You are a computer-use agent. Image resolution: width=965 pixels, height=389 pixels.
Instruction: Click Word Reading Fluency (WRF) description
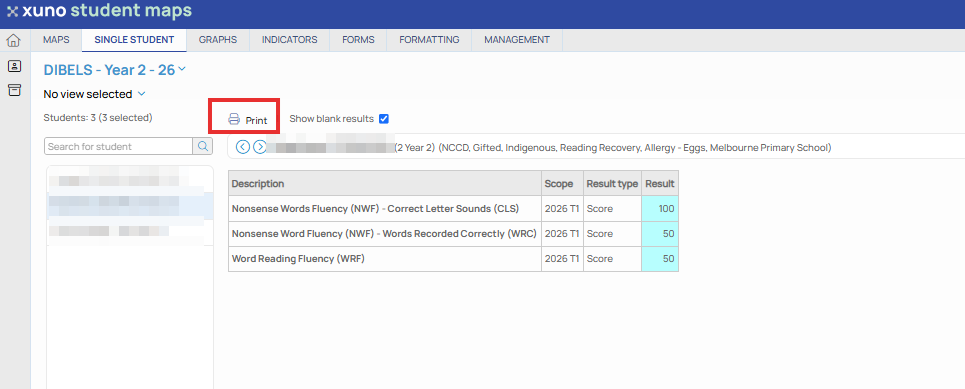tap(298, 259)
